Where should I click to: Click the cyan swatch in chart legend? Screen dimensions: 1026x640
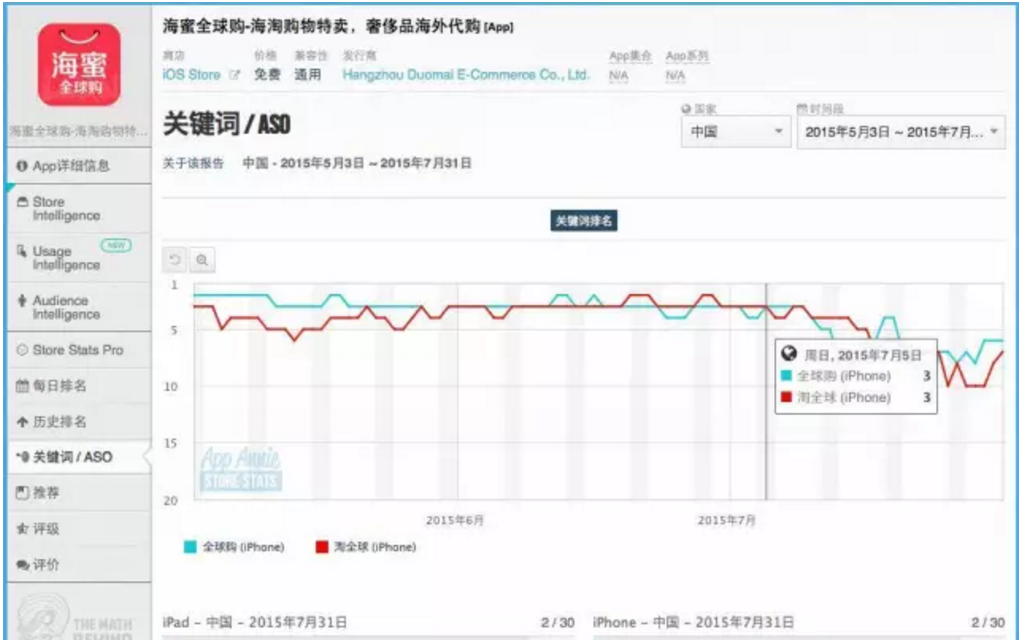(190, 547)
